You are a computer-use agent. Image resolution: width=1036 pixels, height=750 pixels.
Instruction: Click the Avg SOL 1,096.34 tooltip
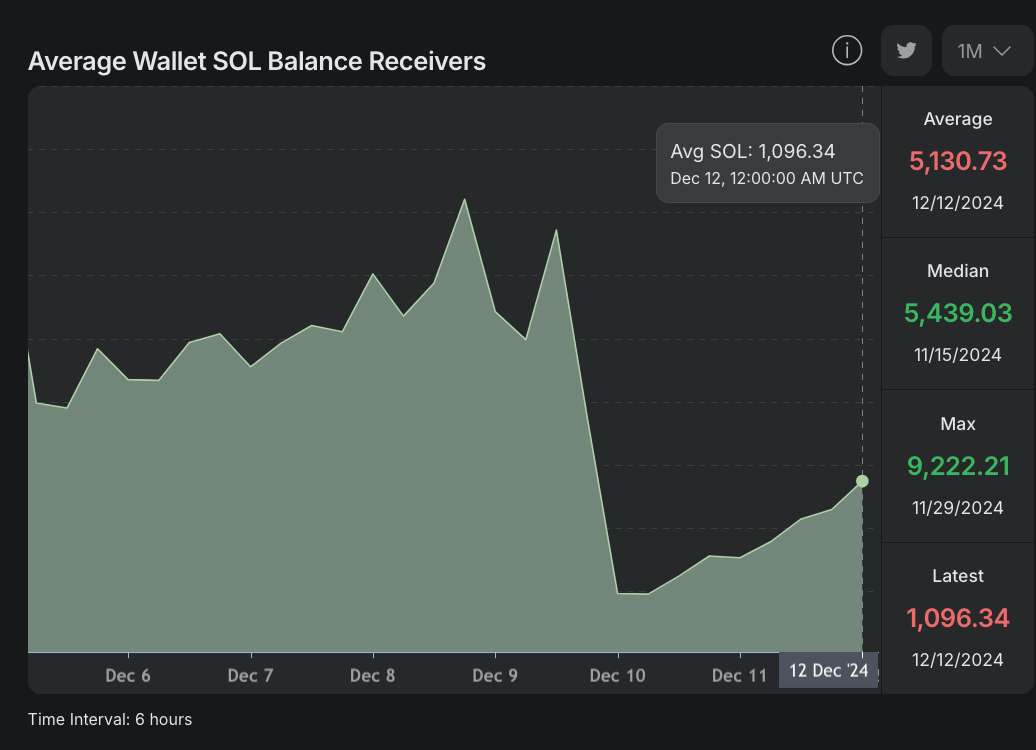[x=767, y=164]
